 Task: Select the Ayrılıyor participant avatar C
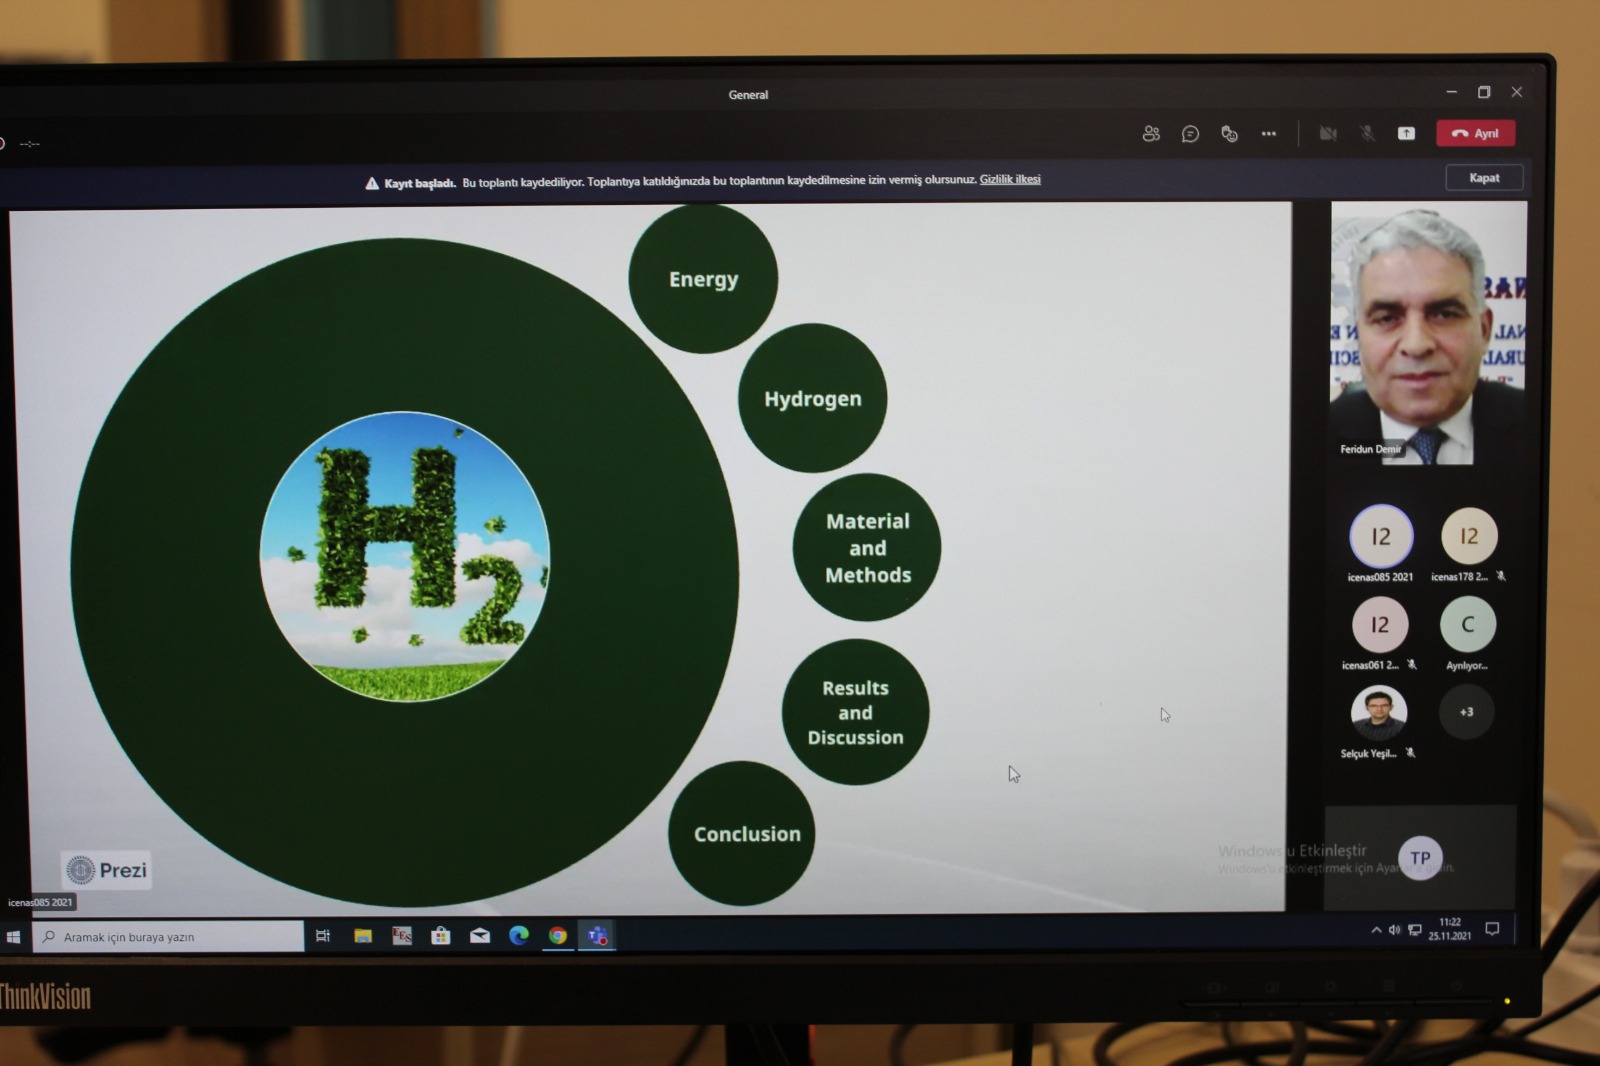coord(1468,624)
